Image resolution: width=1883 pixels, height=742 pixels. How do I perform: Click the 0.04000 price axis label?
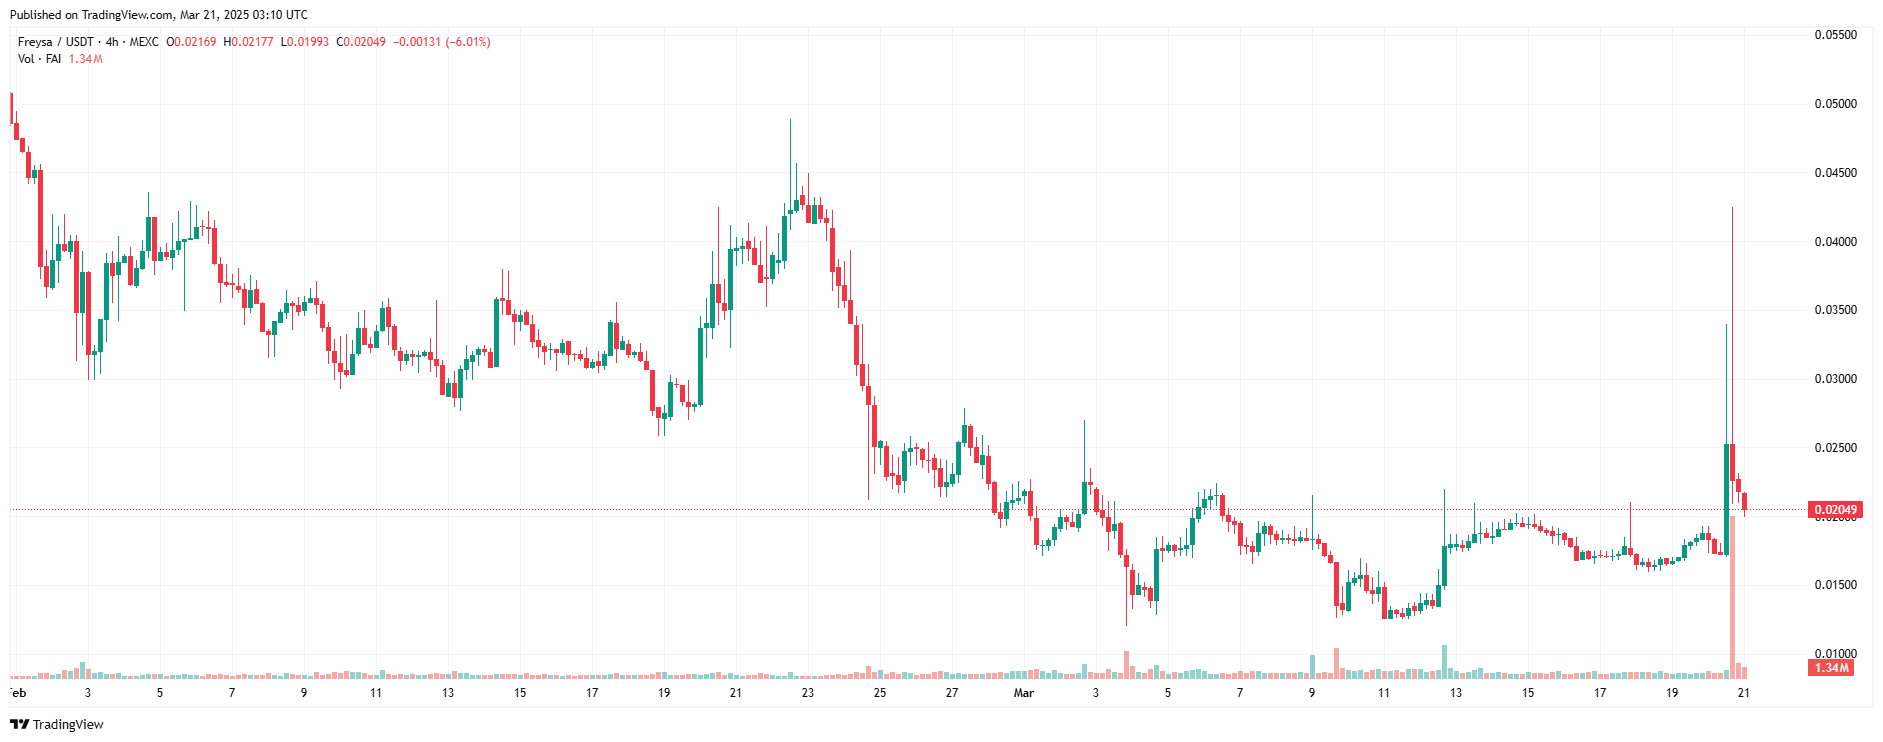coord(1835,242)
